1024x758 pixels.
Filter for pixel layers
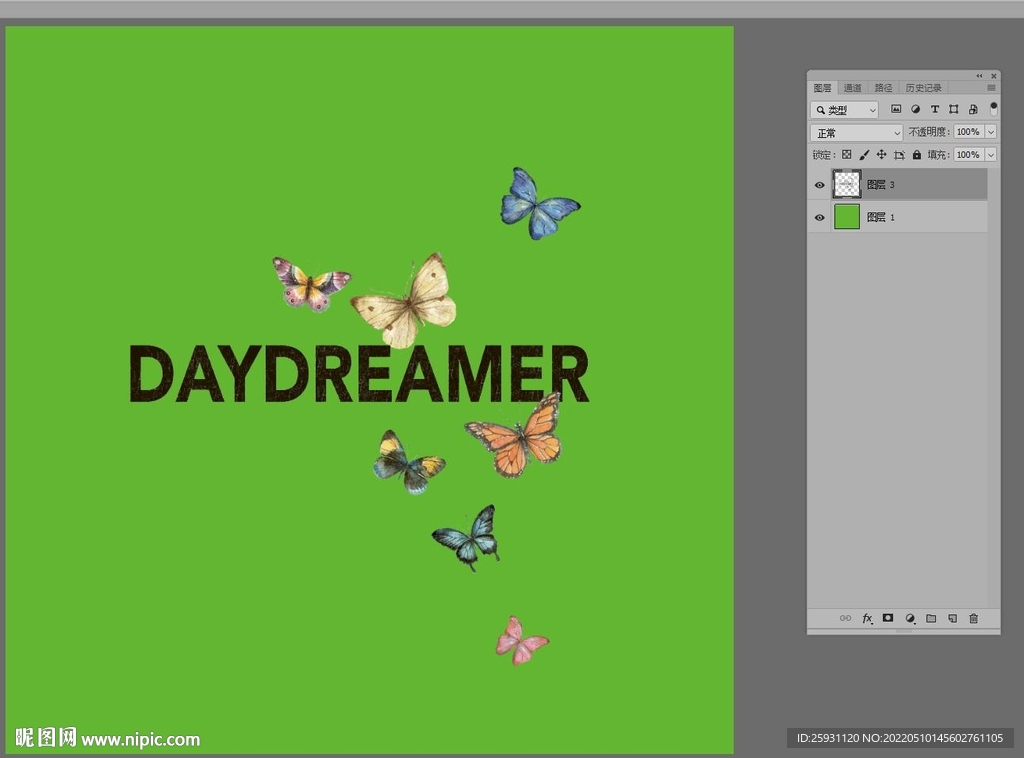[x=896, y=109]
